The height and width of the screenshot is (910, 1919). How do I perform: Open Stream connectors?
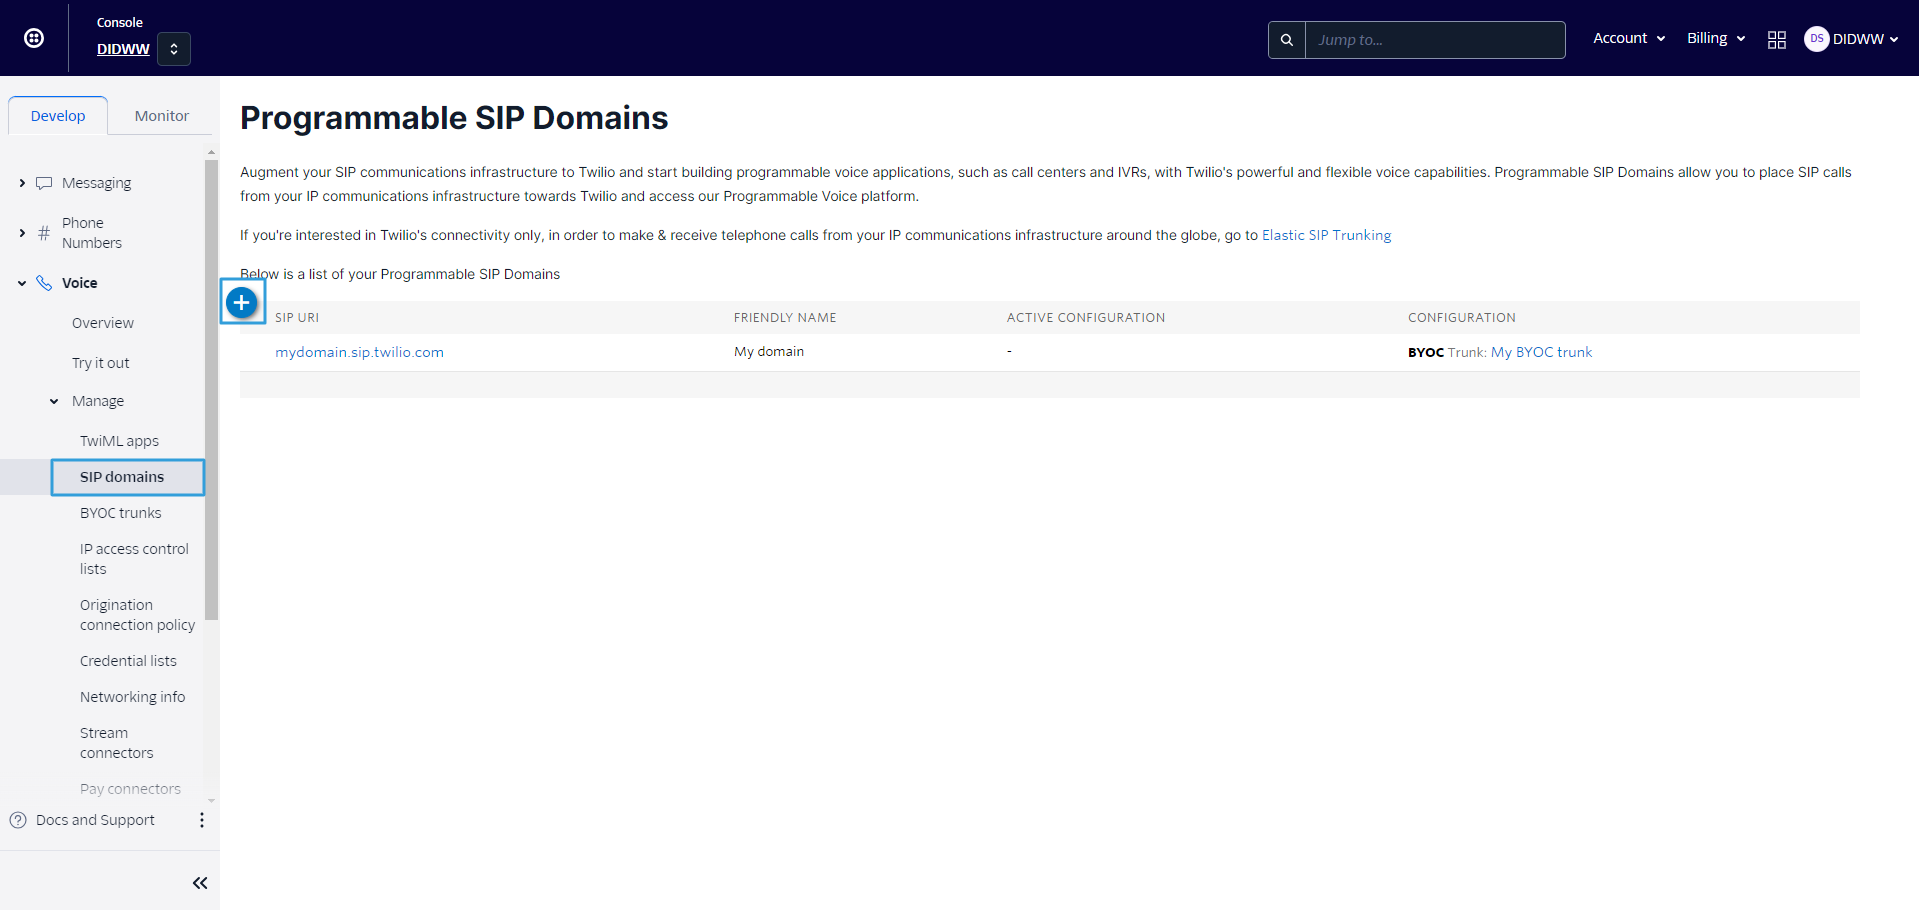[116, 743]
